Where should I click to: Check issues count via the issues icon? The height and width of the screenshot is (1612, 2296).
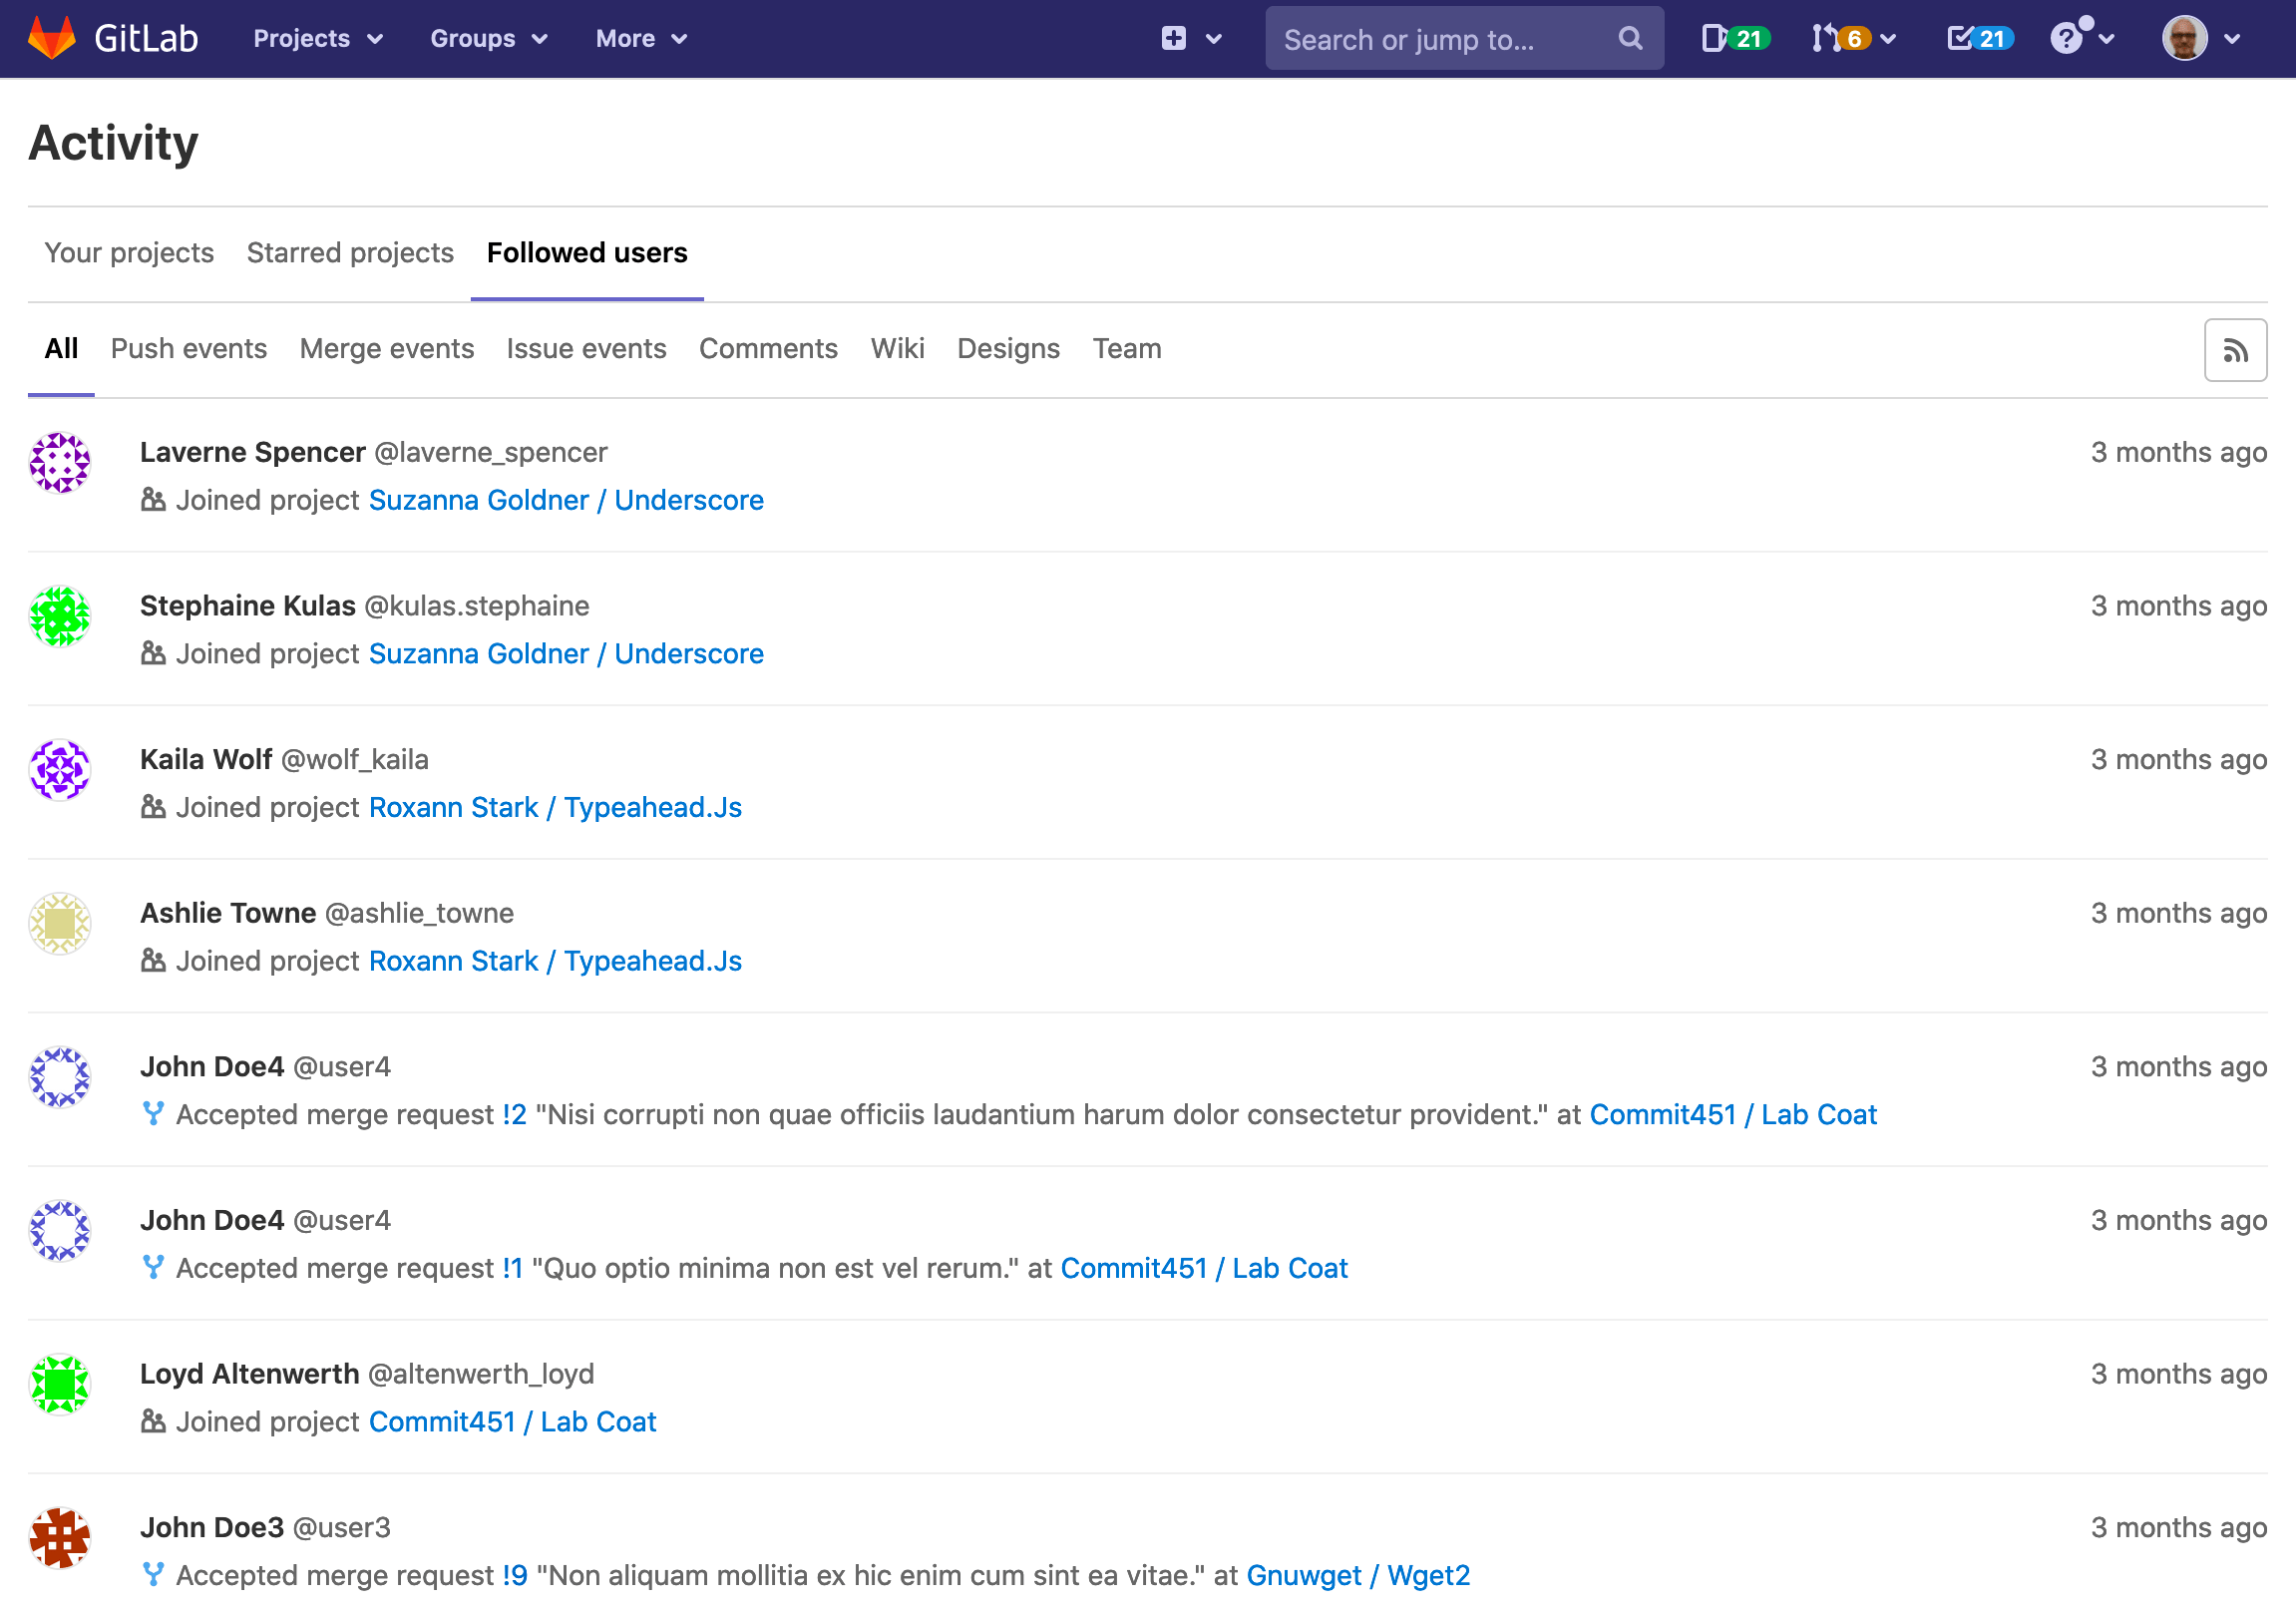click(x=1718, y=37)
